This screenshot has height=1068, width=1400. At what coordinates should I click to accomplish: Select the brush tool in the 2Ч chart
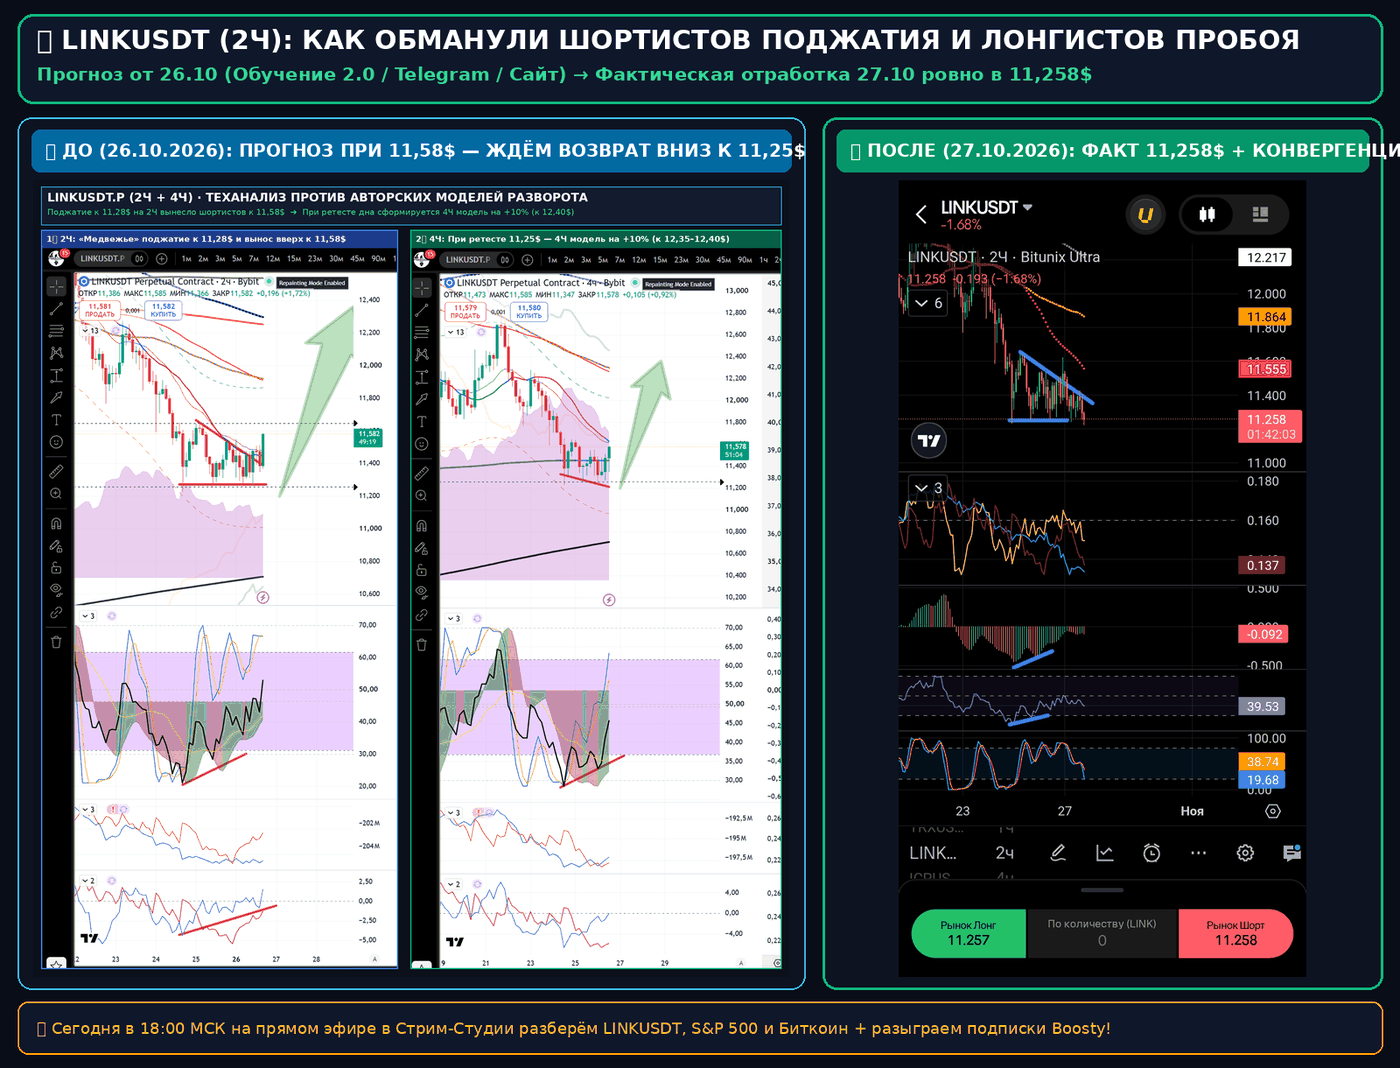[56, 397]
